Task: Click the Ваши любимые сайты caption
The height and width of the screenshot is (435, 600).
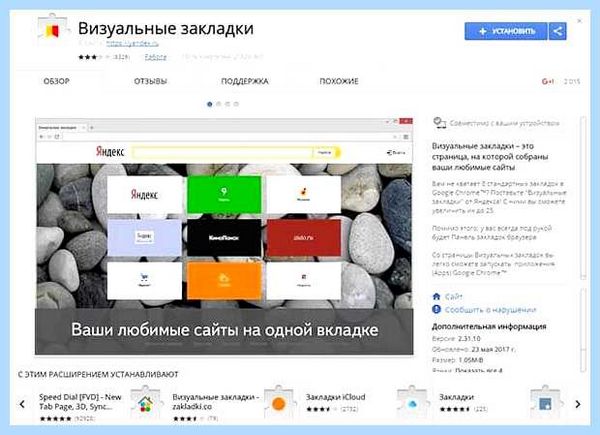Action: tap(225, 330)
